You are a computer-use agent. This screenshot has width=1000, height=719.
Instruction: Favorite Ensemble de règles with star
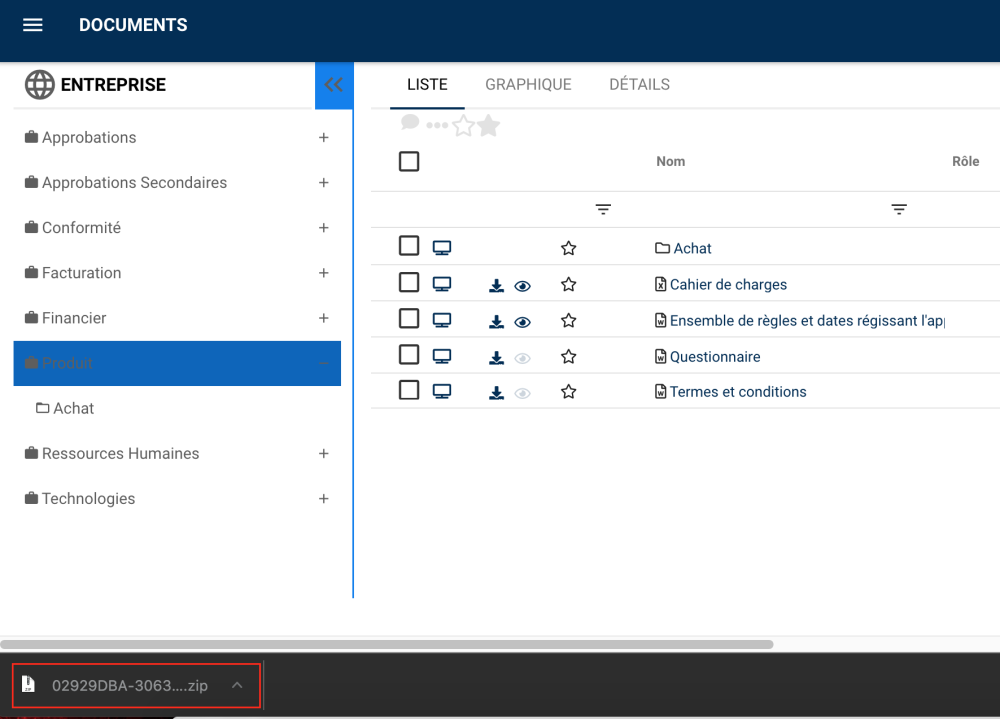pos(569,321)
